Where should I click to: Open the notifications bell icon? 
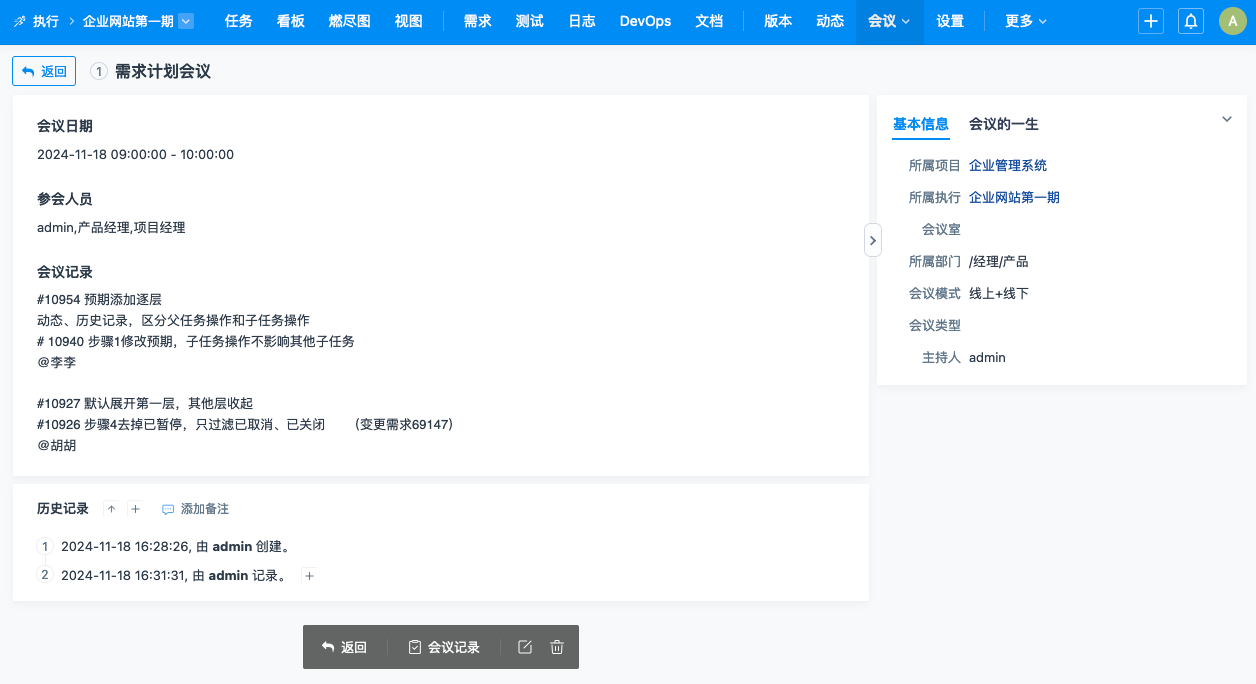pos(1191,21)
